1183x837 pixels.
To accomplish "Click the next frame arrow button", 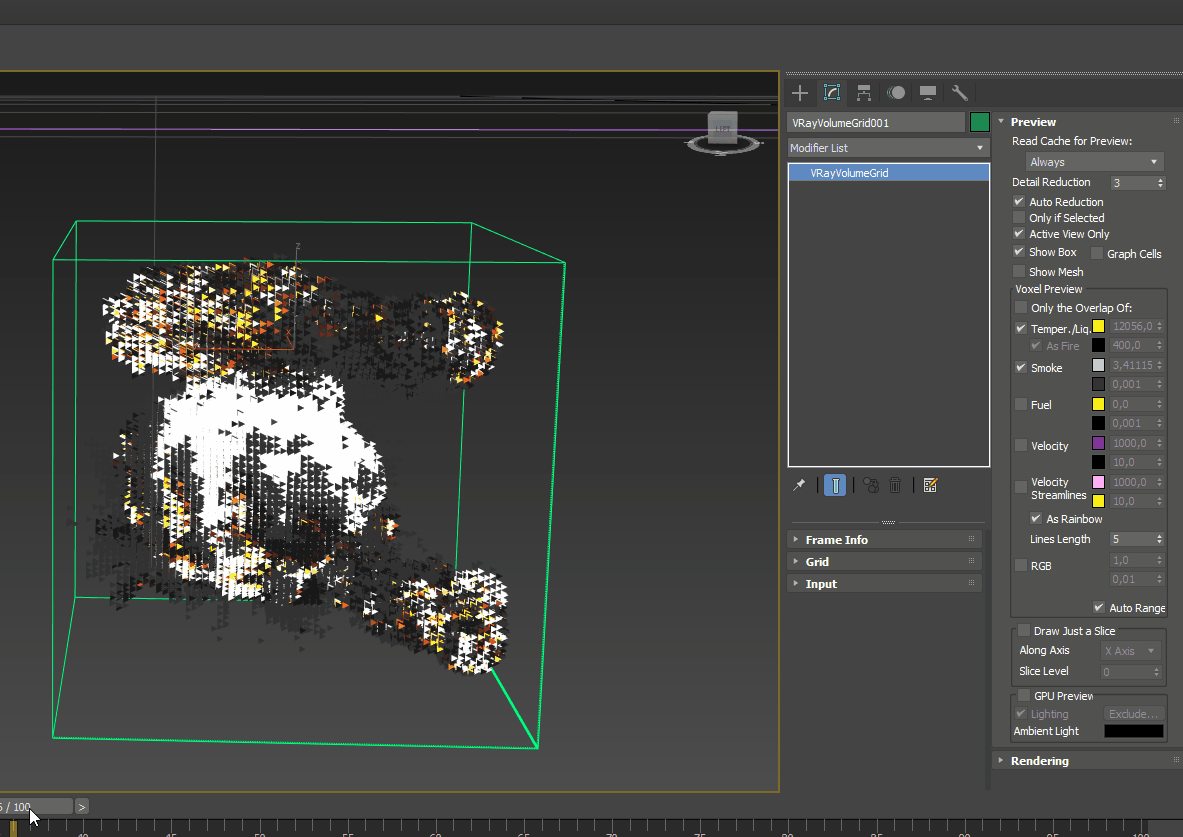I will (x=82, y=806).
